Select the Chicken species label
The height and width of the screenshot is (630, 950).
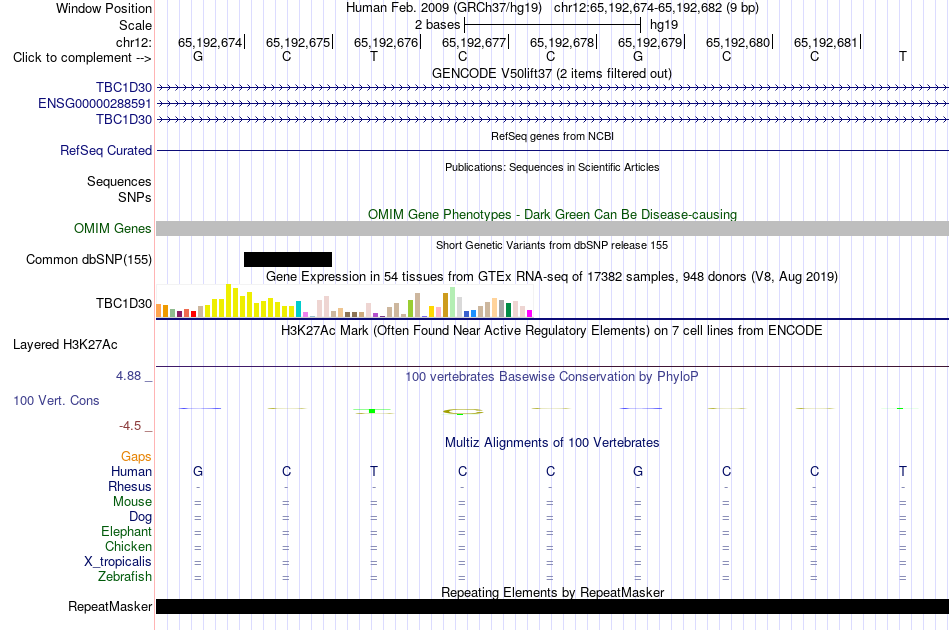[x=128, y=546]
